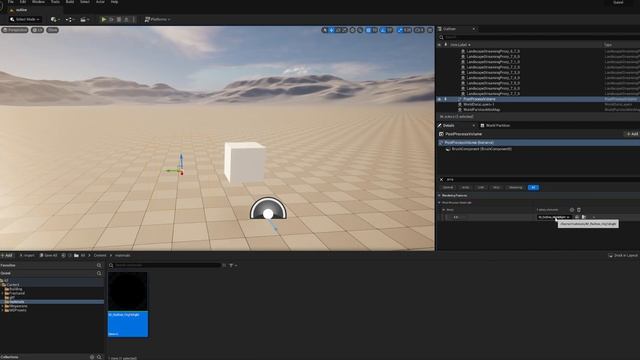This screenshot has width=640, height=360.
Task: Open the File menu
Action: coord(11,2)
